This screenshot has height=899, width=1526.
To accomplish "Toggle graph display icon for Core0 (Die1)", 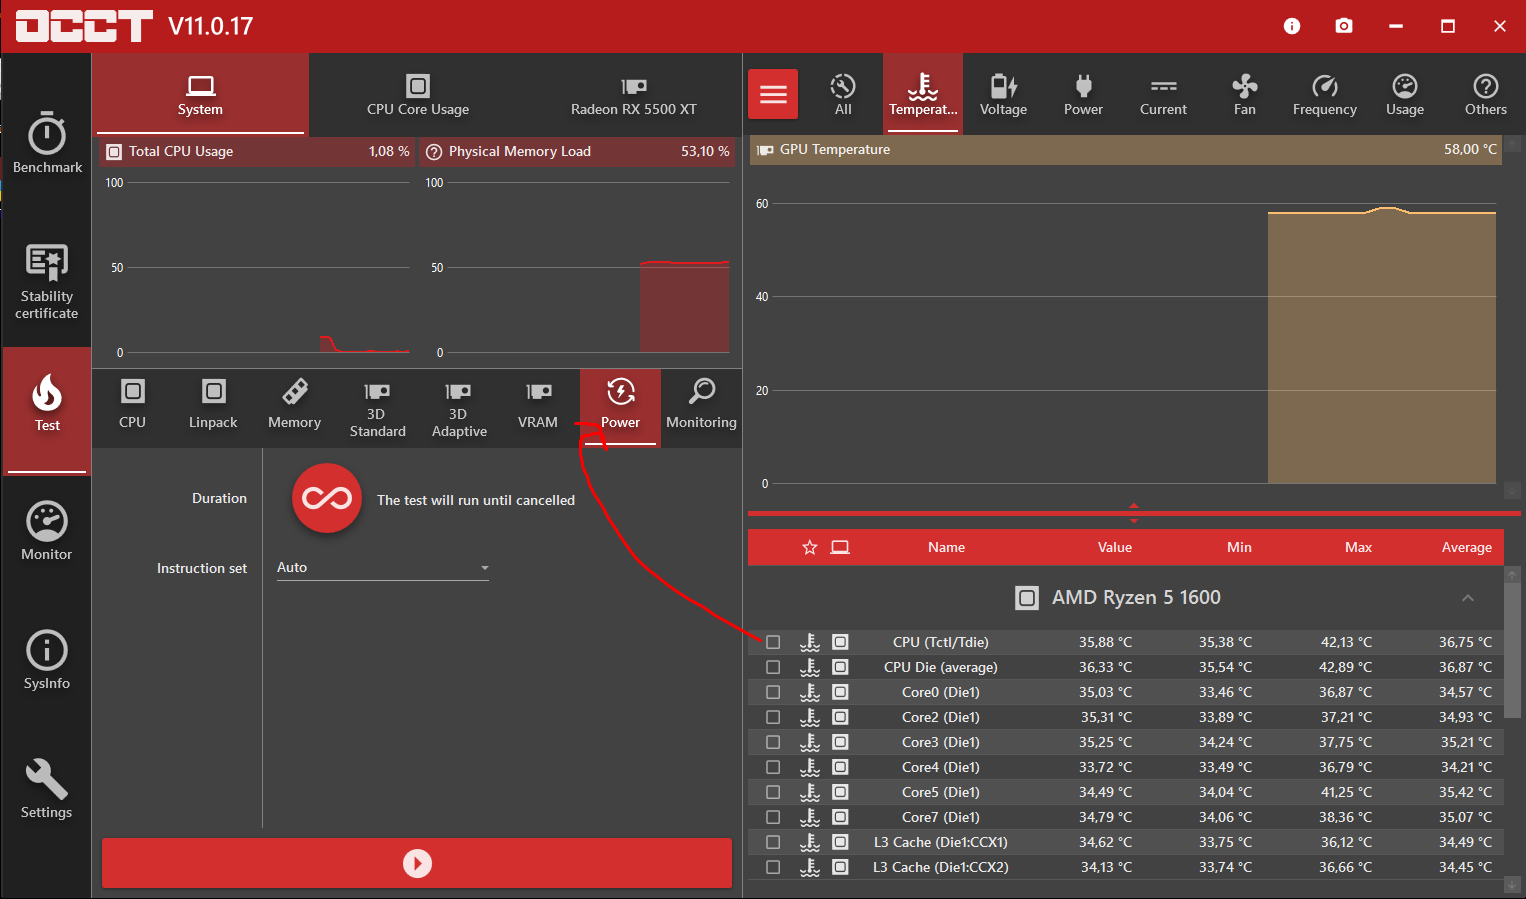I will (x=840, y=692).
